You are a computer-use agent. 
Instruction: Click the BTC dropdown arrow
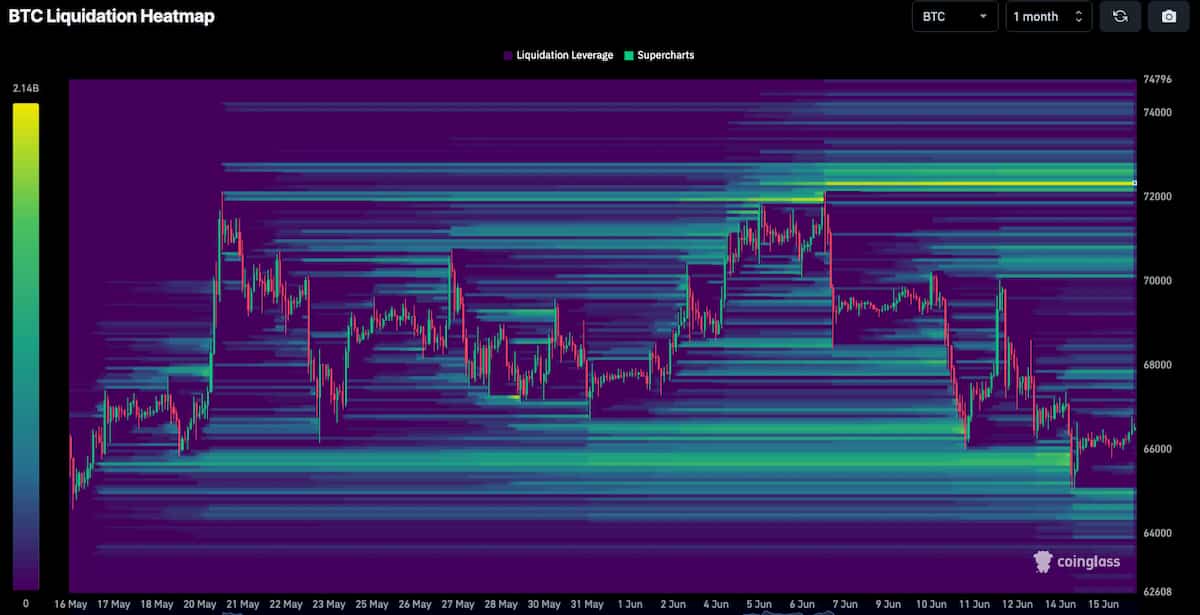point(983,17)
